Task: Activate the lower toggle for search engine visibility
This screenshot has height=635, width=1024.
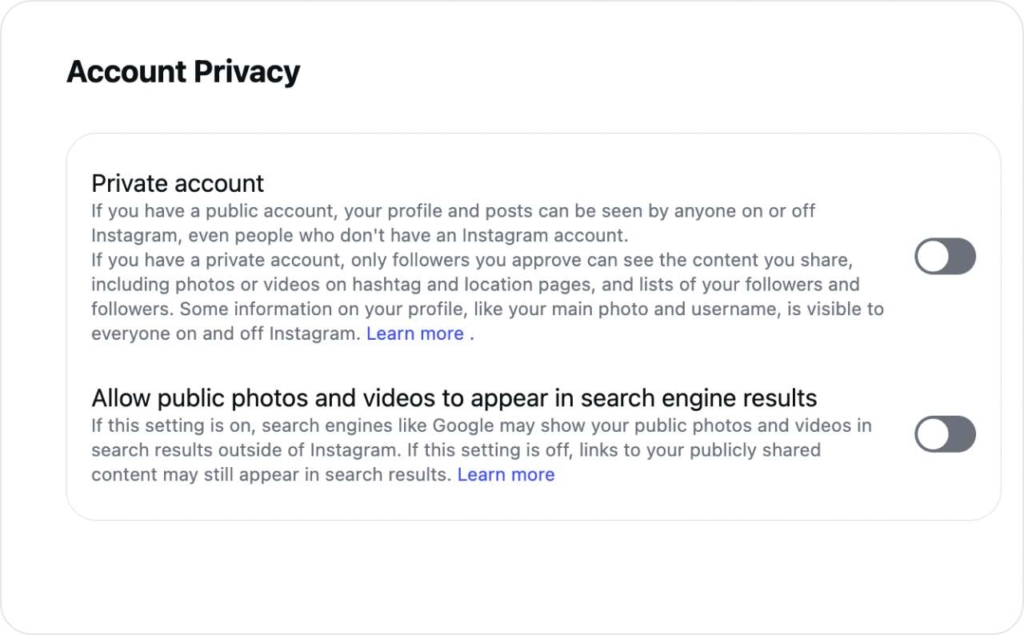Action: 944,434
